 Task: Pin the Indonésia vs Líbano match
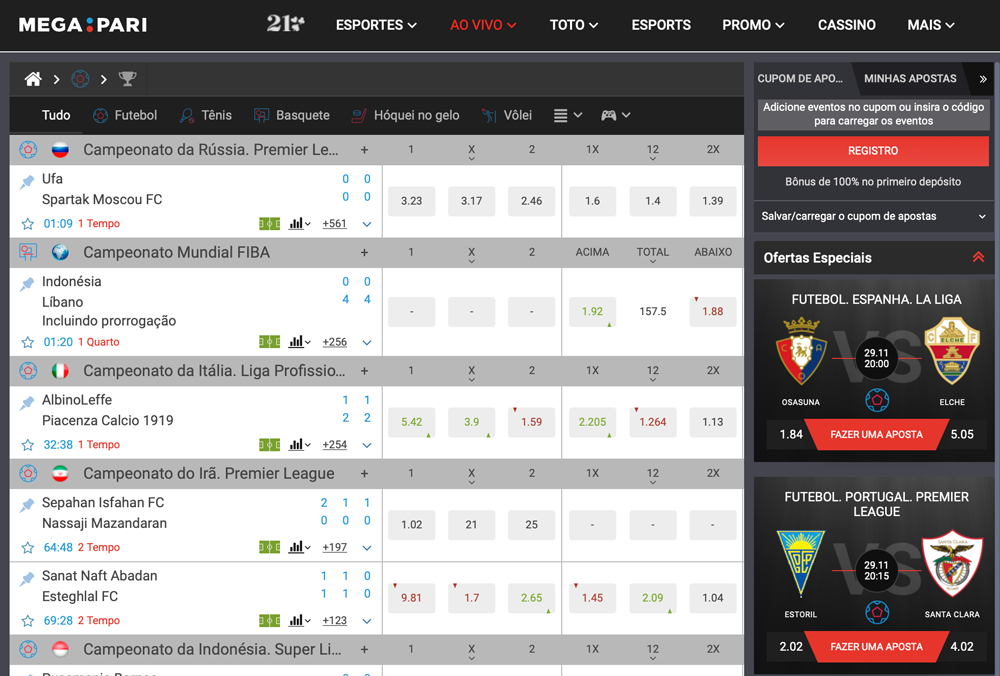pyautogui.click(x=27, y=284)
